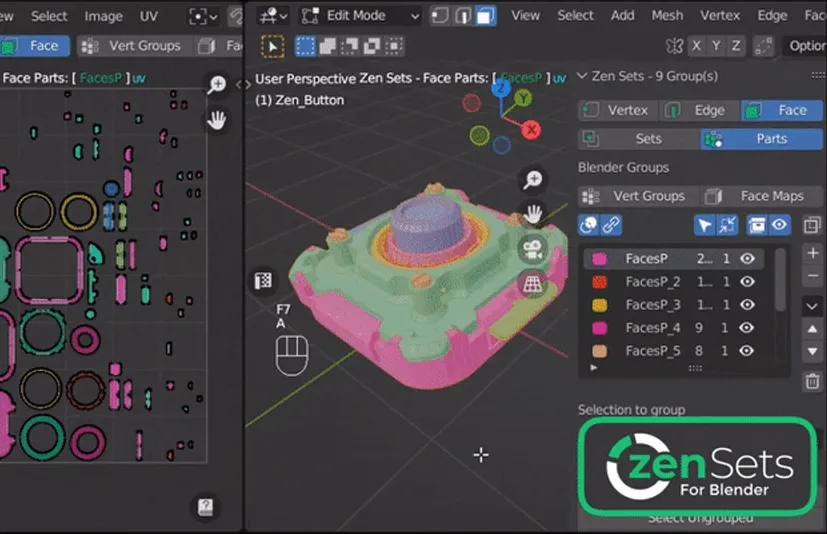Screen dimensions: 827x534
Task: Choose the intersect selection mode icon
Action: [x=394, y=46]
